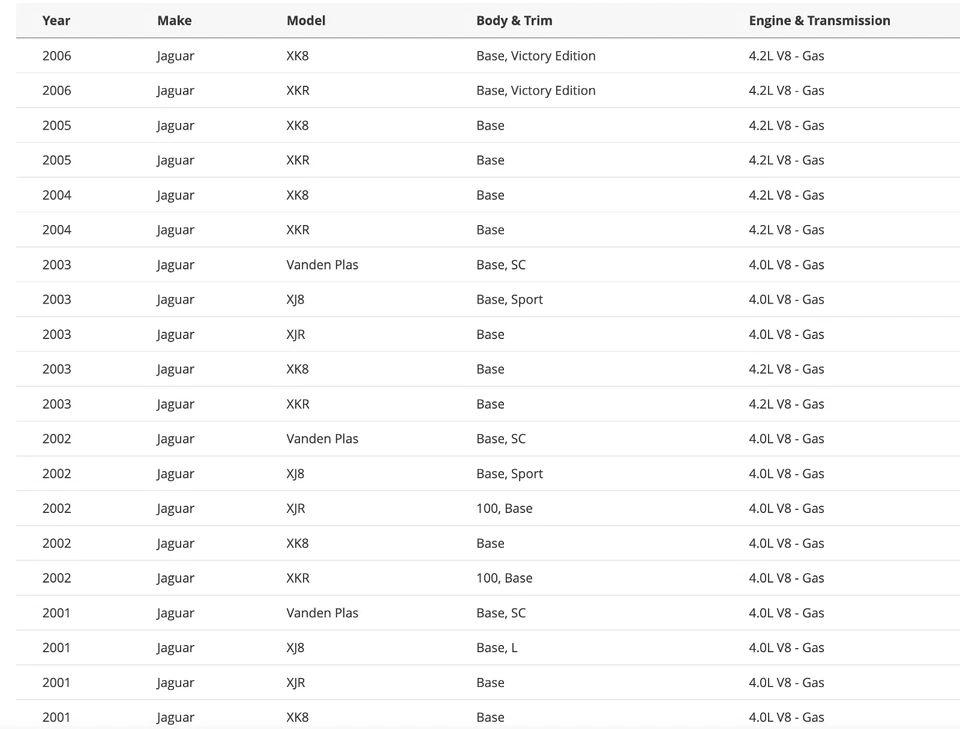Click the 4.2L V8 engine for 2003 XK8
The width and height of the screenshot is (960, 729).
pyautogui.click(x=786, y=370)
